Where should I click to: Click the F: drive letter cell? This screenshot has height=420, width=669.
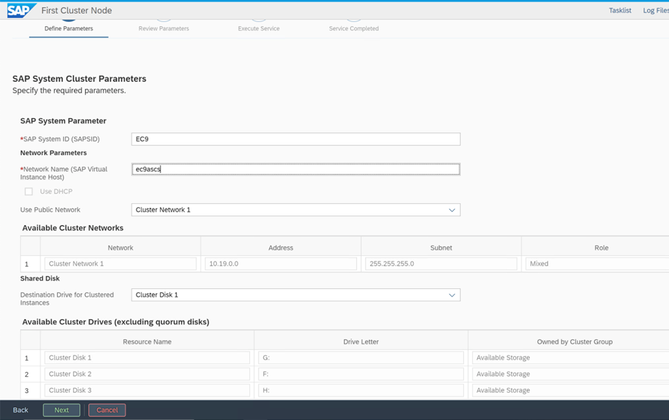point(361,374)
